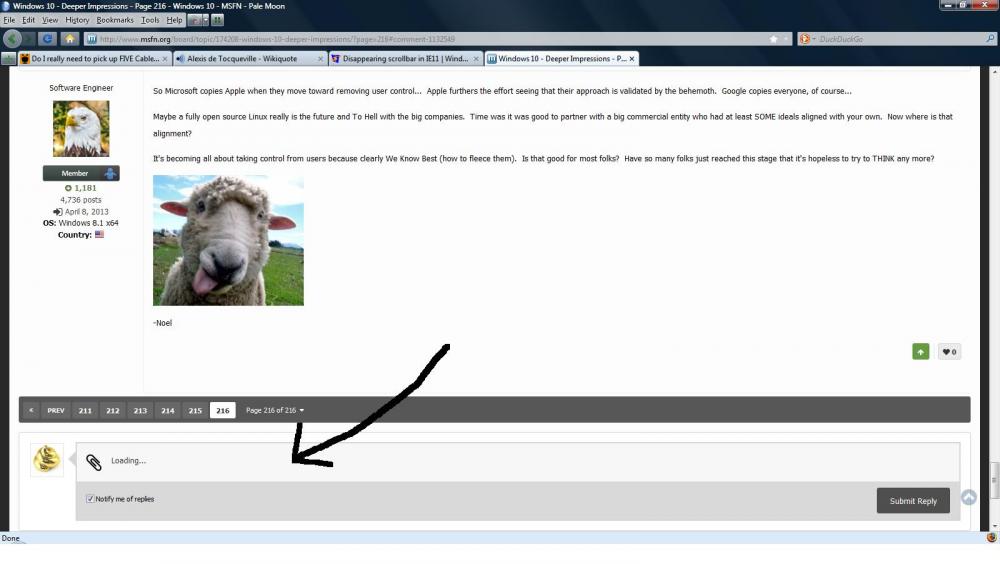Click the 'Software Engineer' title text
Viewport: 1000px width, 564px height.
coord(81,88)
